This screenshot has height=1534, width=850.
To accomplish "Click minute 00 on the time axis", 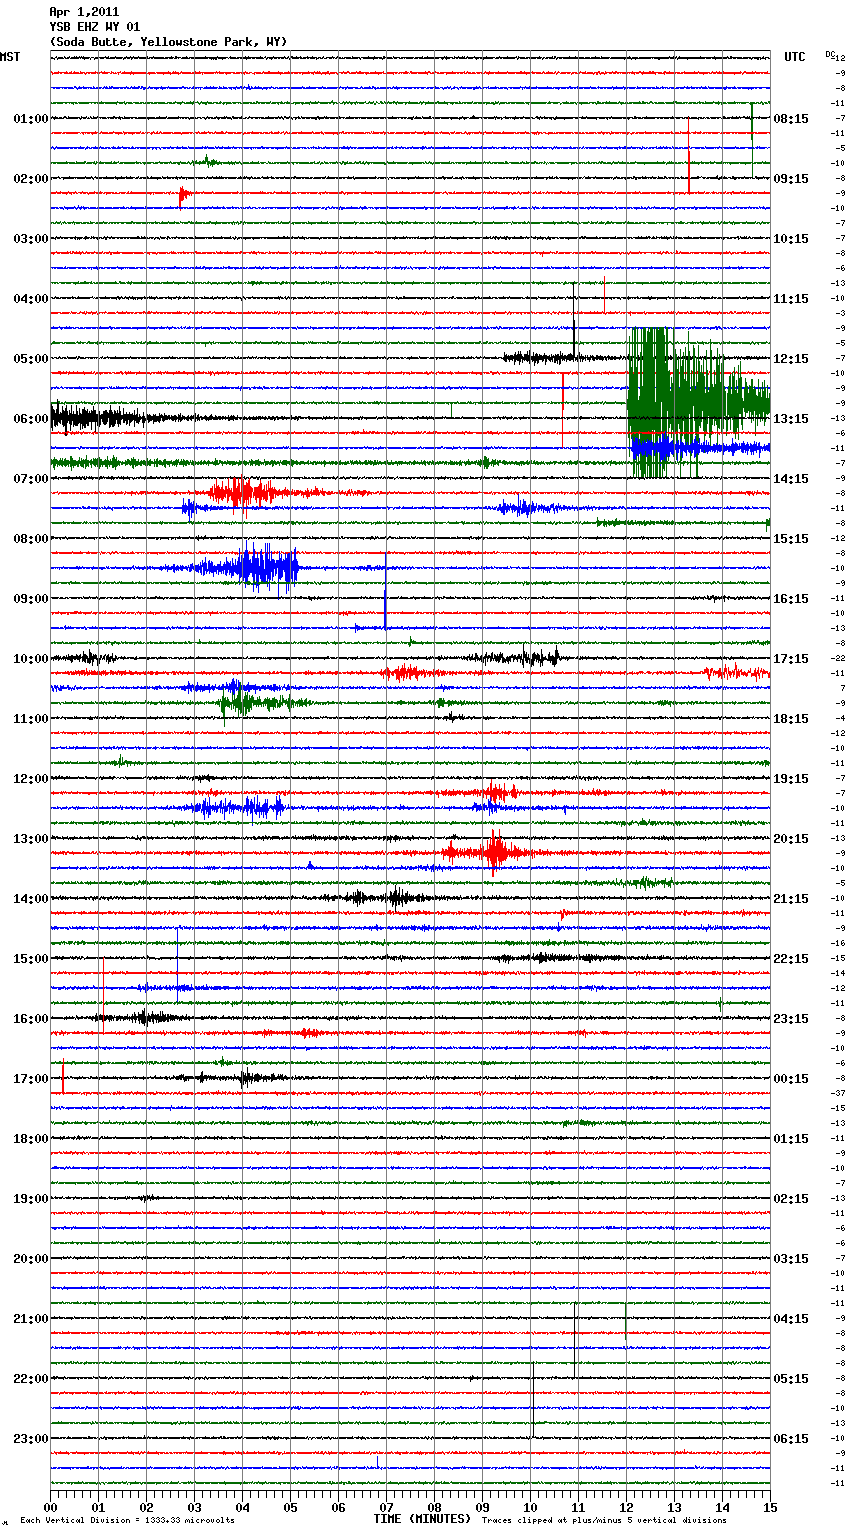I will (50, 1507).
